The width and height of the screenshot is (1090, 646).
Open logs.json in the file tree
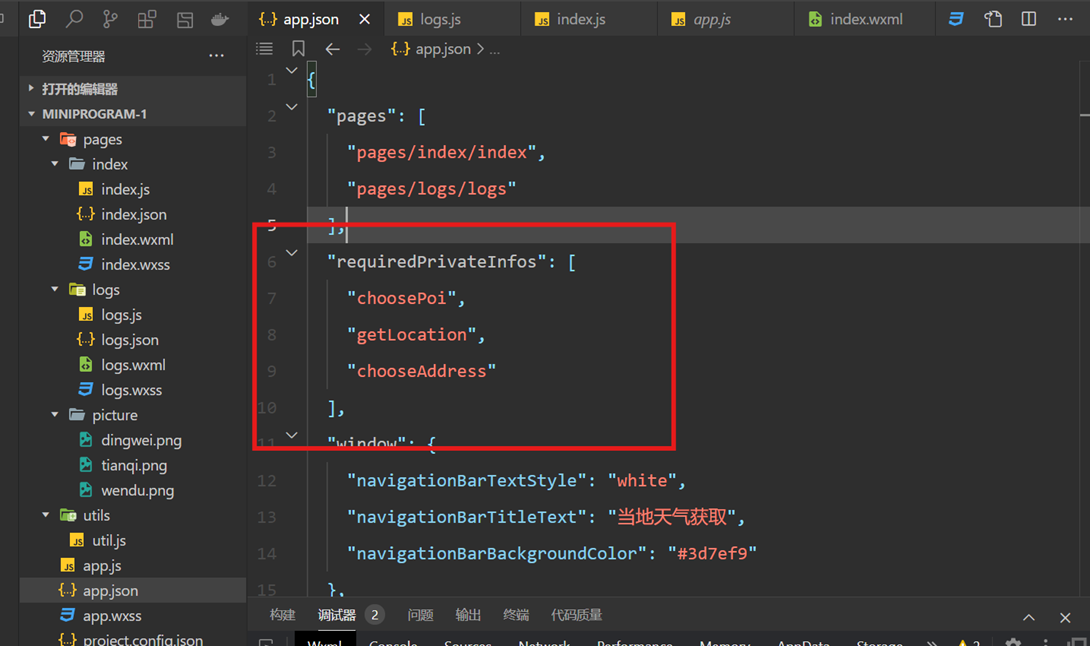coord(129,339)
